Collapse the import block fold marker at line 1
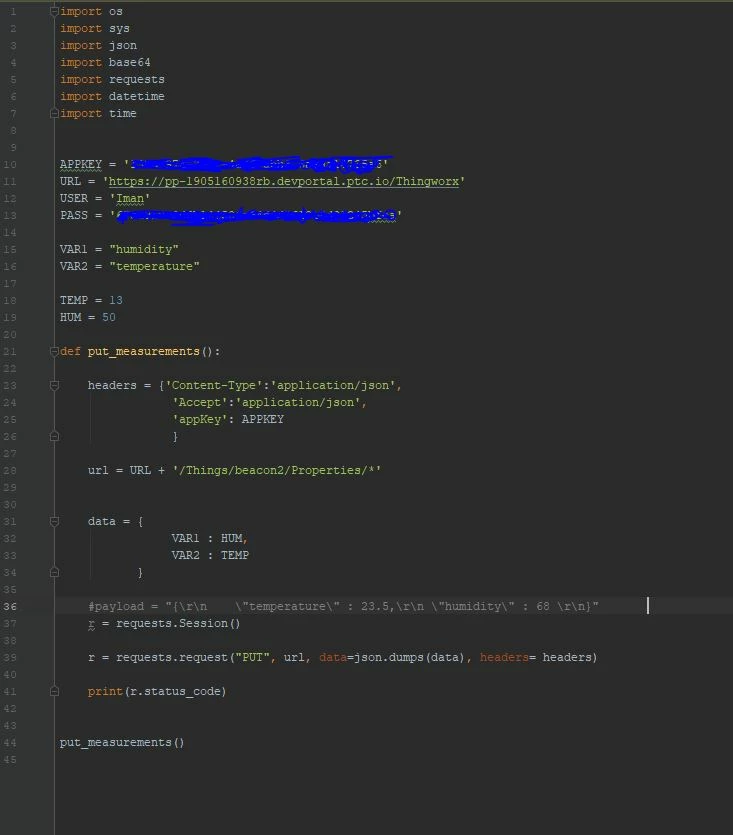 click(54, 11)
